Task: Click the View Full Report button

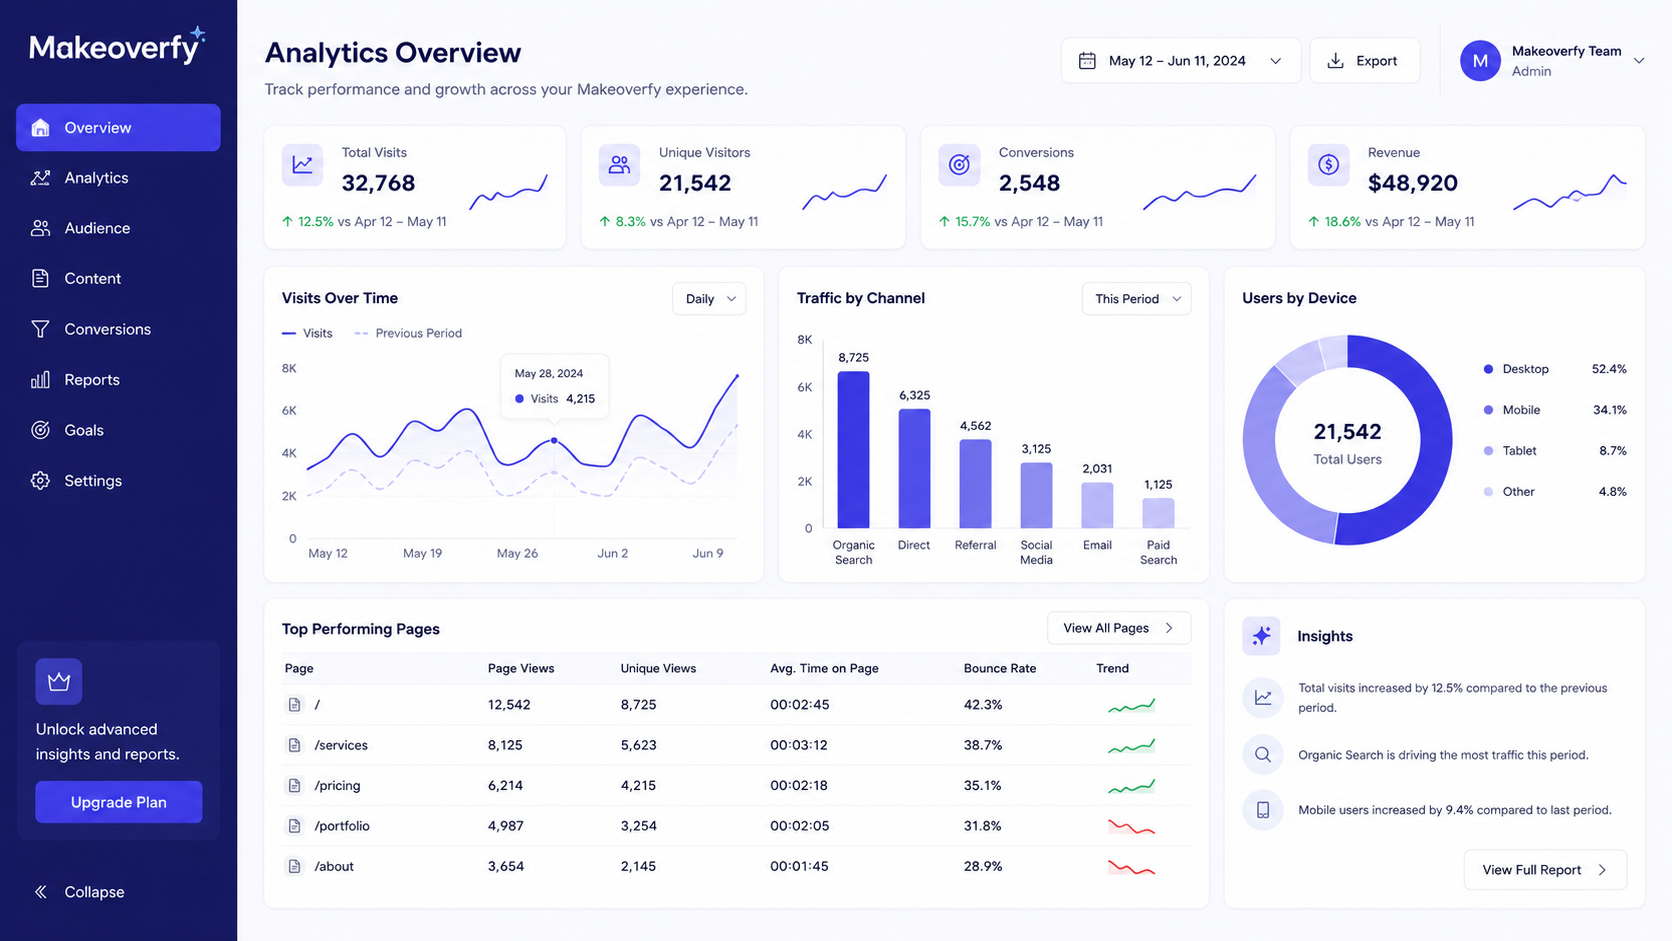Action: click(x=1545, y=870)
